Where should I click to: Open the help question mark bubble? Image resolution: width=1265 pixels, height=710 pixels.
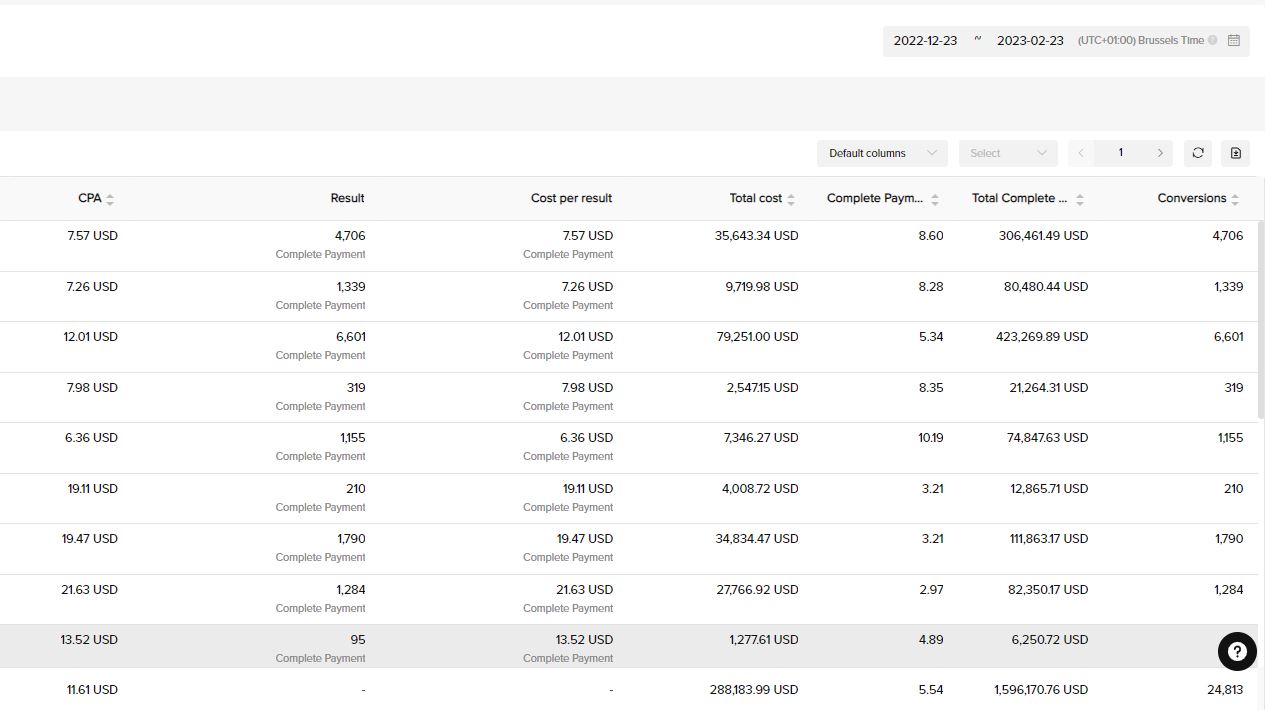(1237, 652)
